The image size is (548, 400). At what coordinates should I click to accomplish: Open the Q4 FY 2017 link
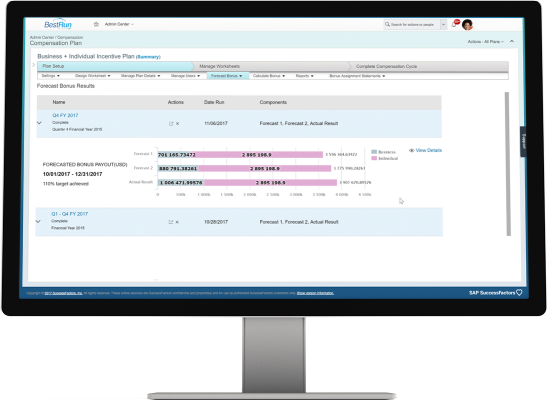[x=65, y=115]
